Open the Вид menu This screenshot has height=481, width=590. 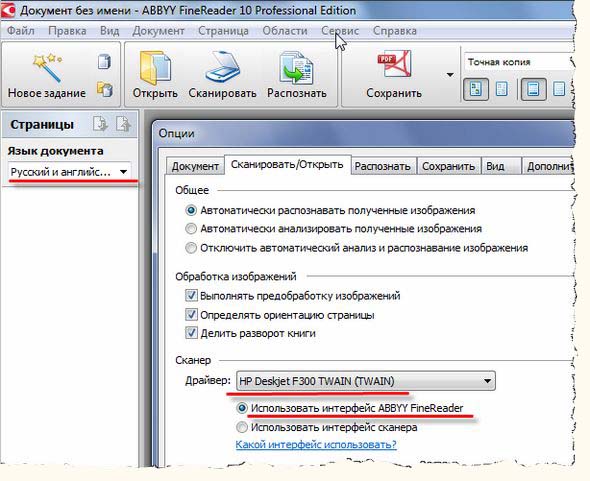tap(109, 31)
